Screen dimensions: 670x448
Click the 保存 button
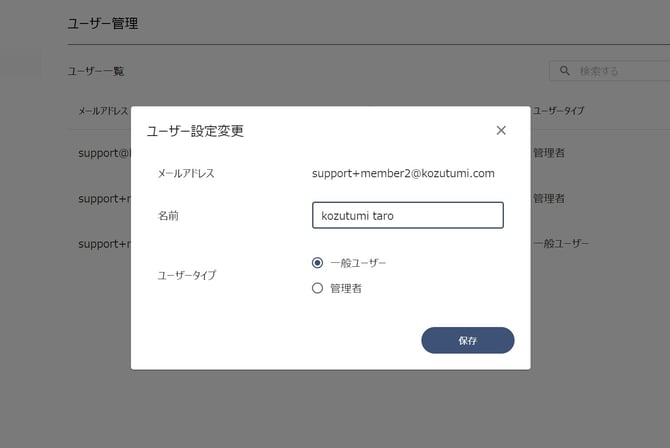467,340
